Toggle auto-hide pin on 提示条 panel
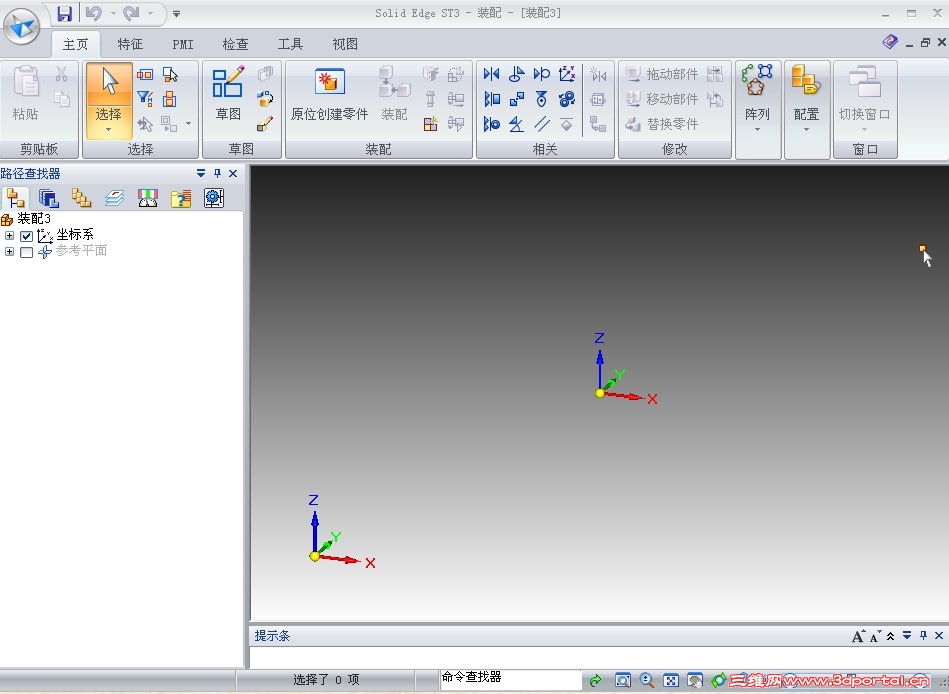This screenshot has height=694, width=949. coord(923,635)
